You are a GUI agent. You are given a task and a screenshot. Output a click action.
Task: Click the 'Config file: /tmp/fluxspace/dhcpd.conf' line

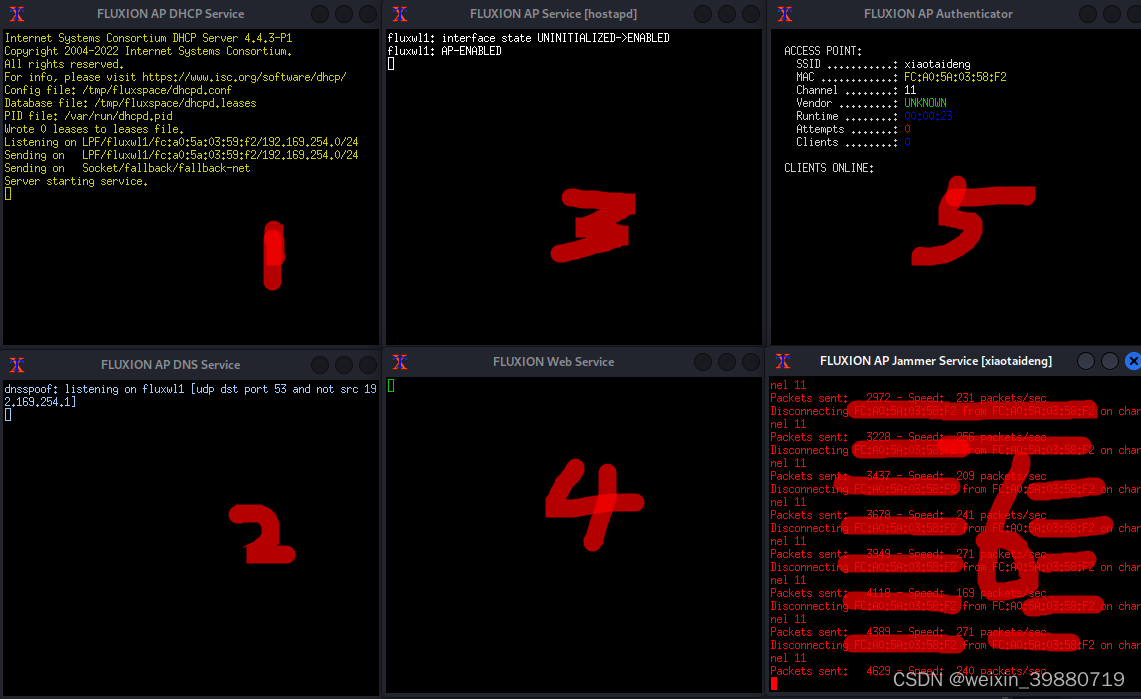(118, 90)
